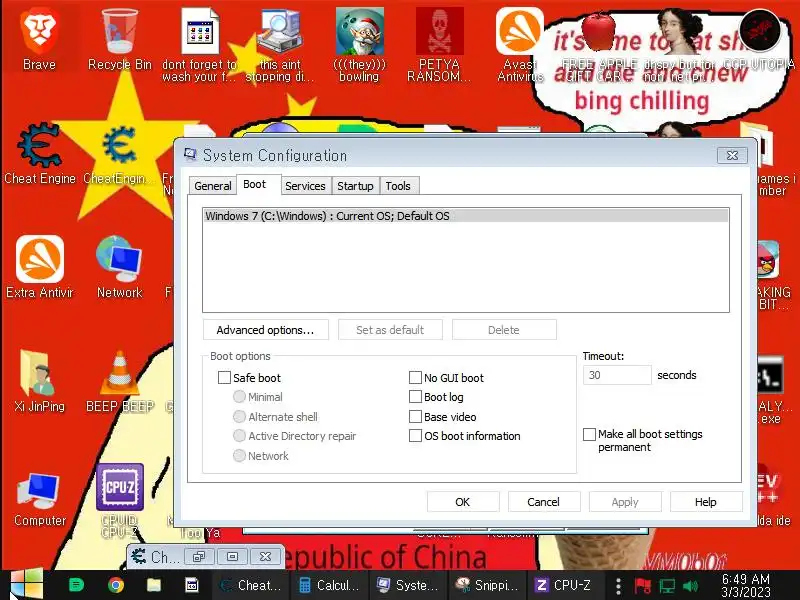Viewport: 800px width, 600px height.
Task: Select the Network safe boot radio button
Action: (x=239, y=455)
